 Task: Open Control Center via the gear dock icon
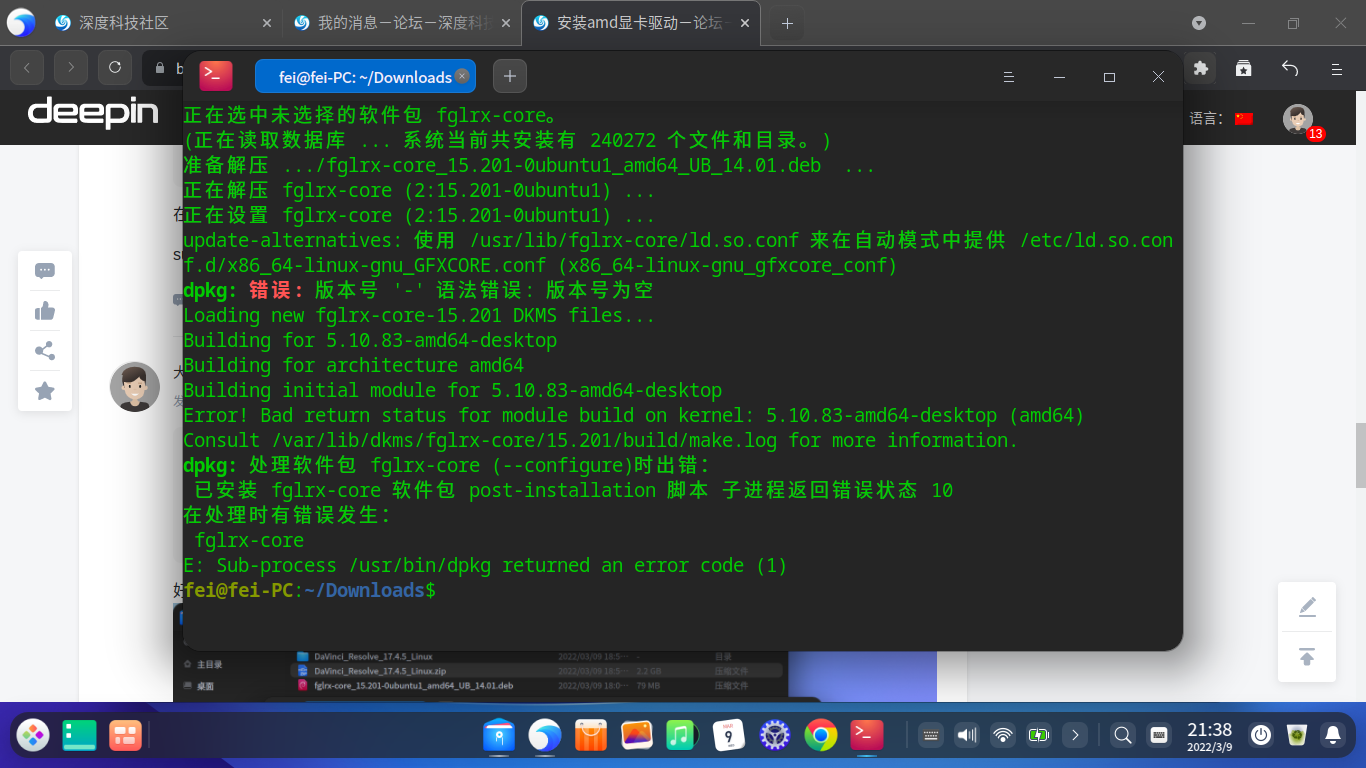coord(773,735)
